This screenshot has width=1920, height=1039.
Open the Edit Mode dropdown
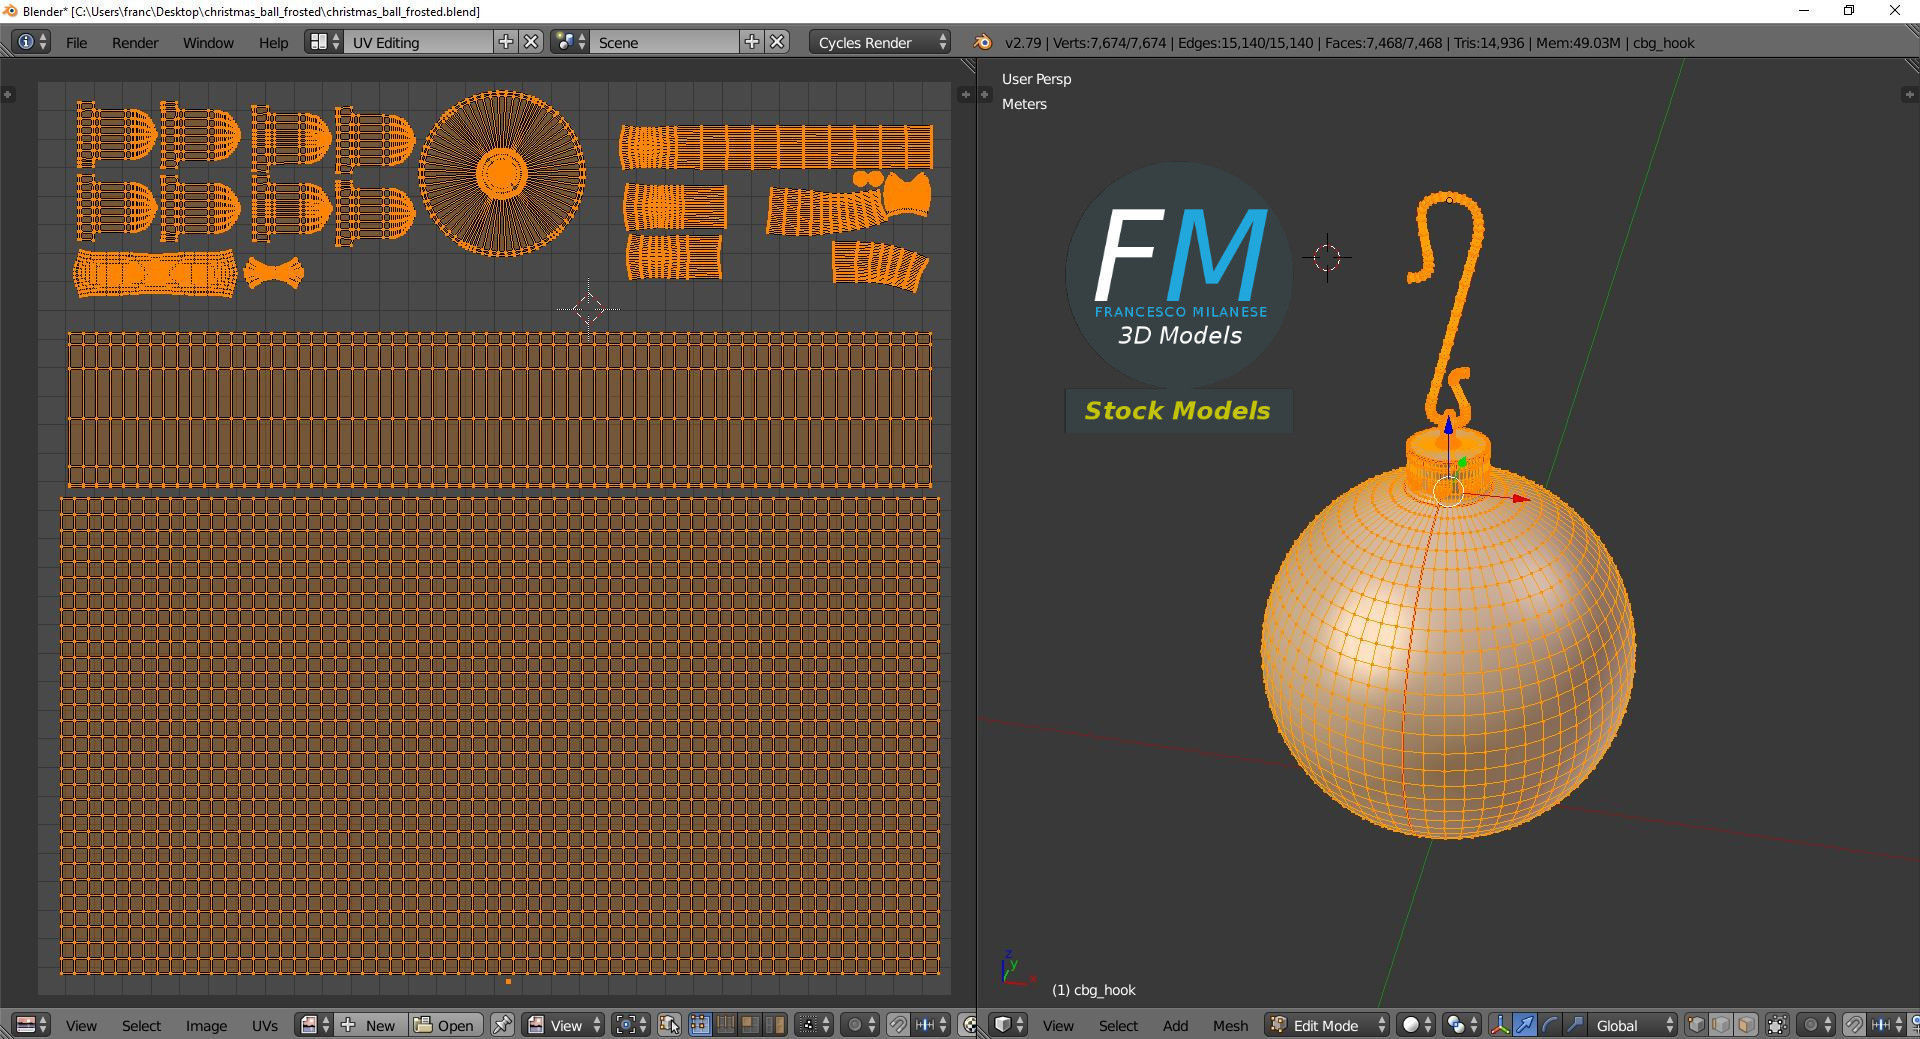(1328, 1025)
